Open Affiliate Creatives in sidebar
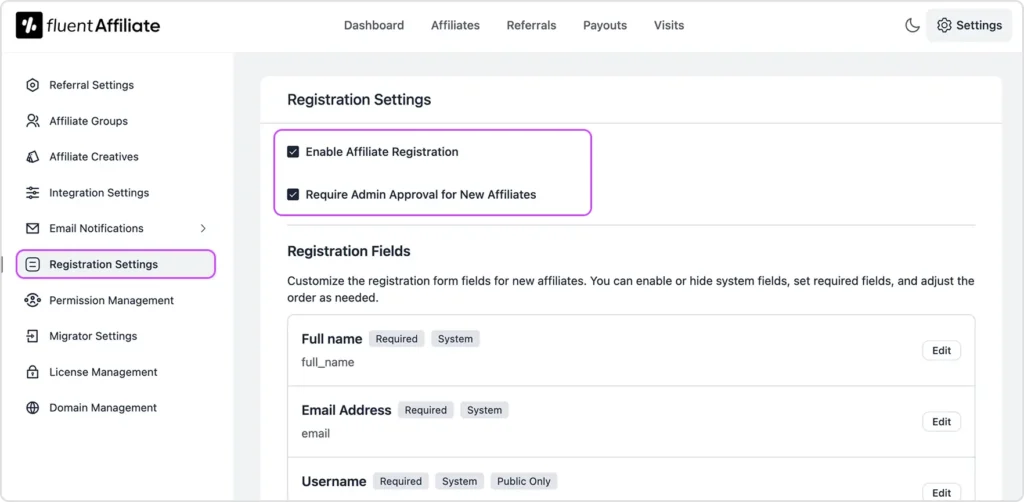Screen dimensions: 1024x502 (94, 157)
